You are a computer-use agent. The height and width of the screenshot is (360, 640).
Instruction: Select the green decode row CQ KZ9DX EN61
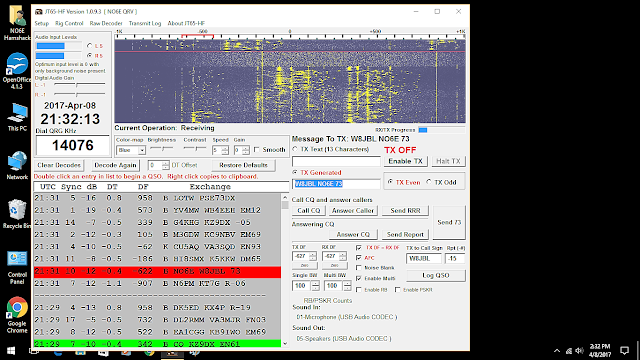click(x=158, y=344)
